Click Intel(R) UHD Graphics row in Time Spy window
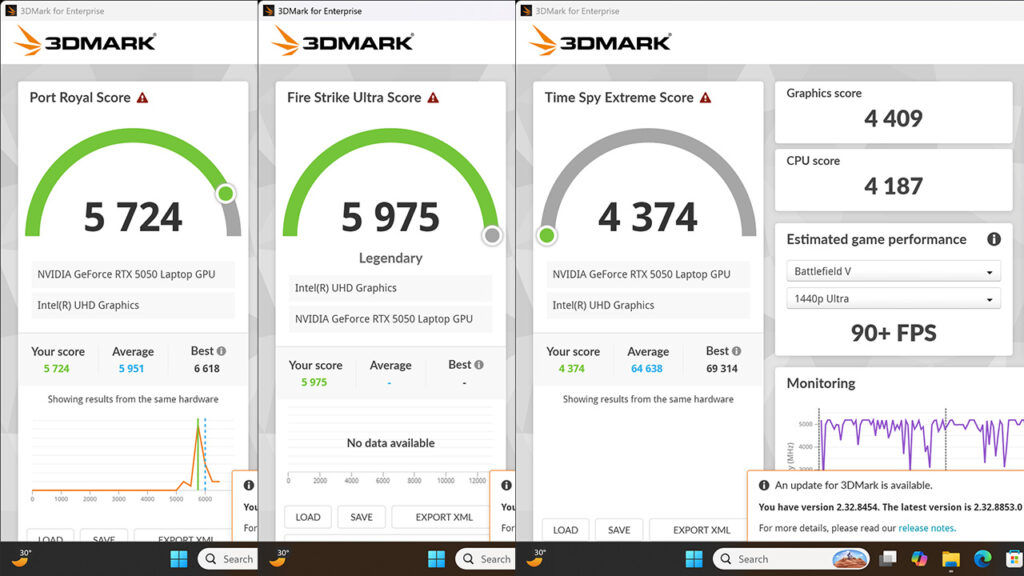1024x576 pixels. click(x=648, y=305)
